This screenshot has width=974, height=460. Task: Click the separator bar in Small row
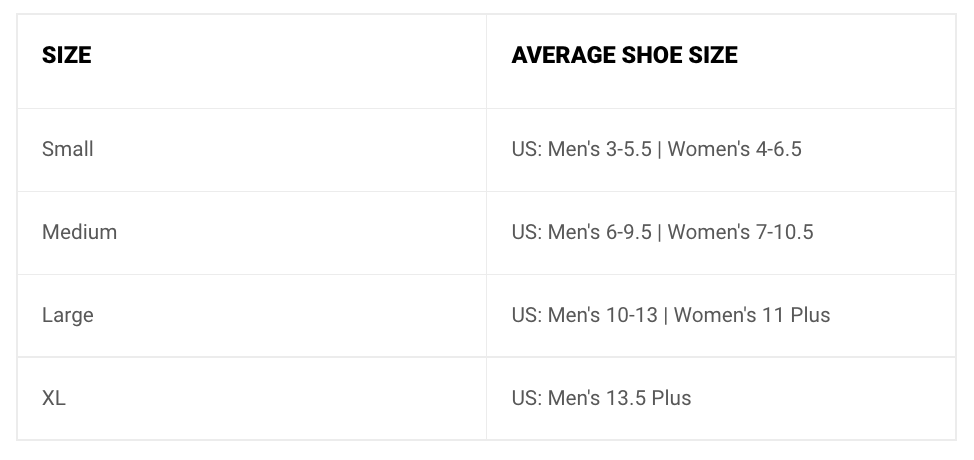[x=660, y=150]
